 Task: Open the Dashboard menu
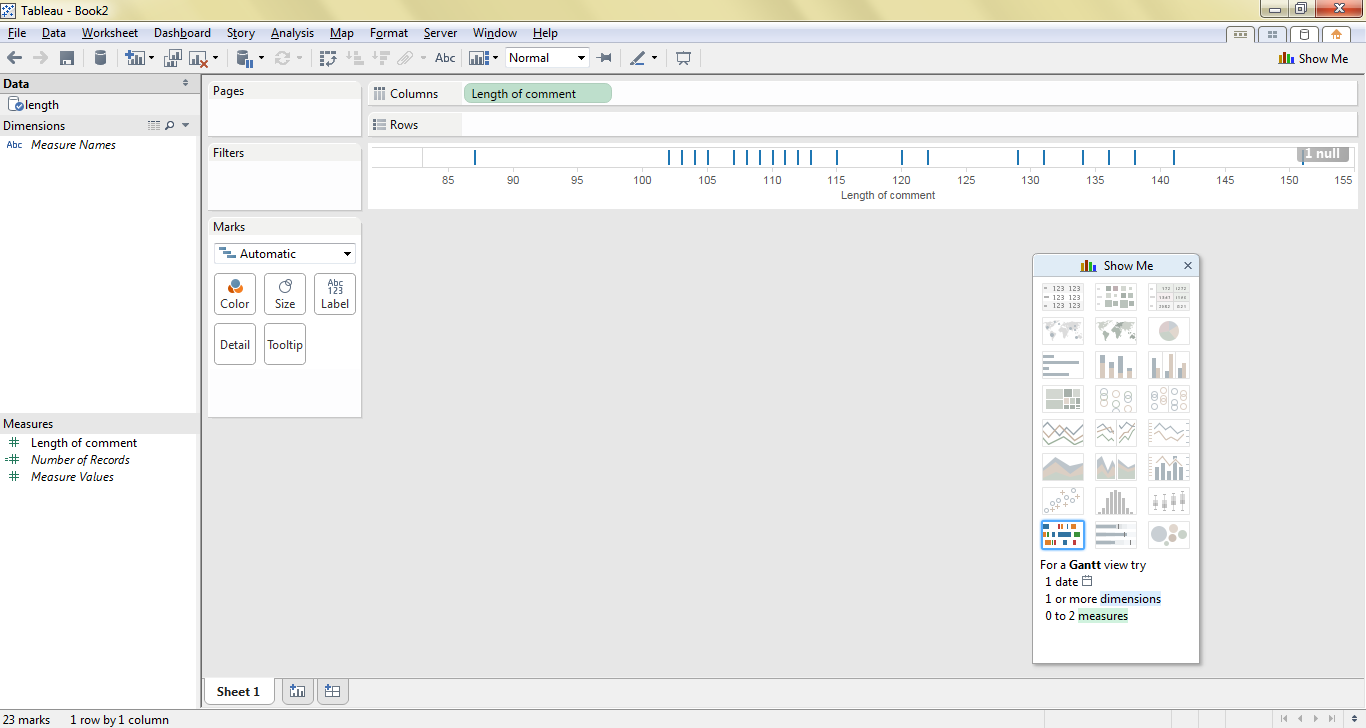(x=182, y=33)
